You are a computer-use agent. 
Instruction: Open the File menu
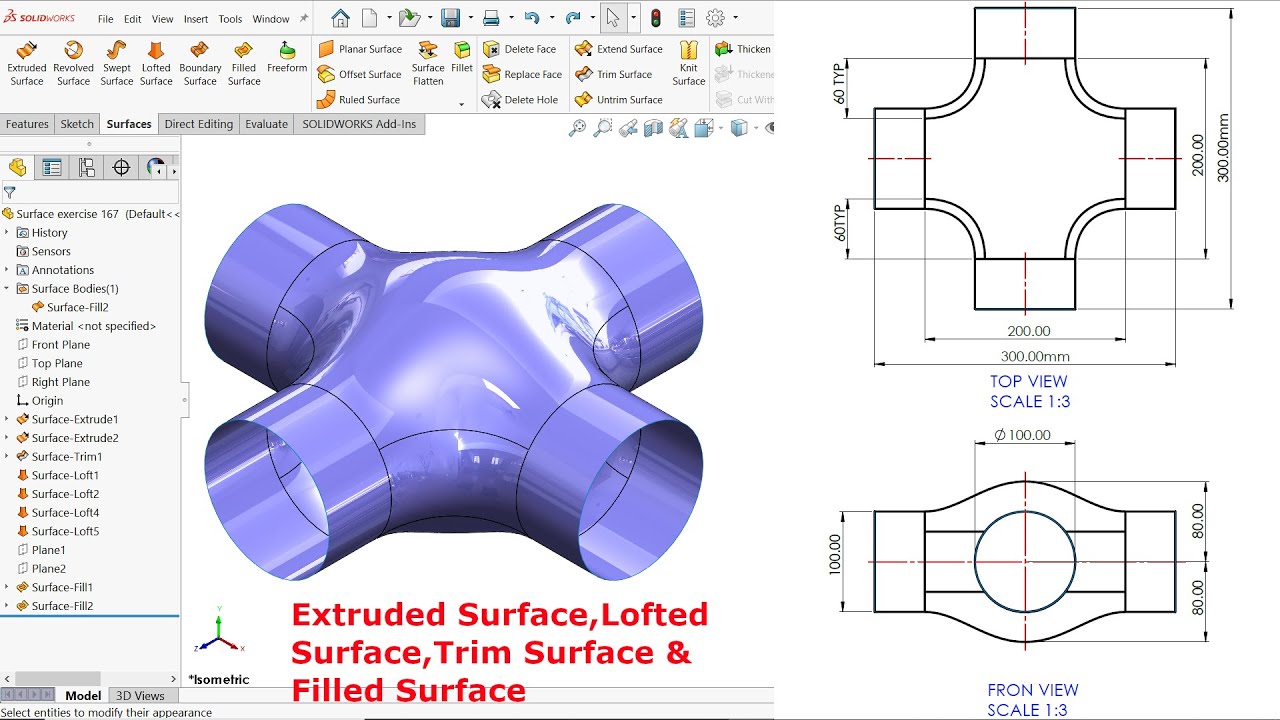point(105,19)
